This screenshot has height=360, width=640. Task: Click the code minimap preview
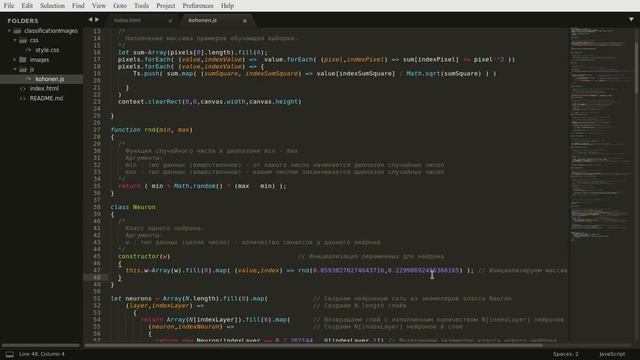click(601, 135)
